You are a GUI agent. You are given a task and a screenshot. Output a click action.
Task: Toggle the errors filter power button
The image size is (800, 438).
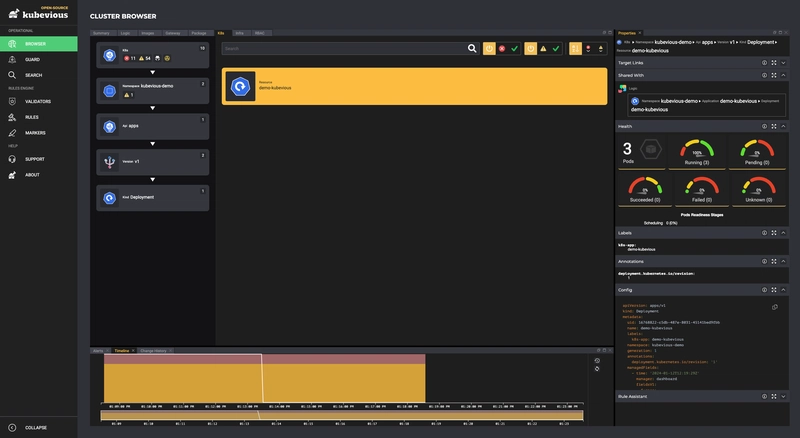coord(489,48)
